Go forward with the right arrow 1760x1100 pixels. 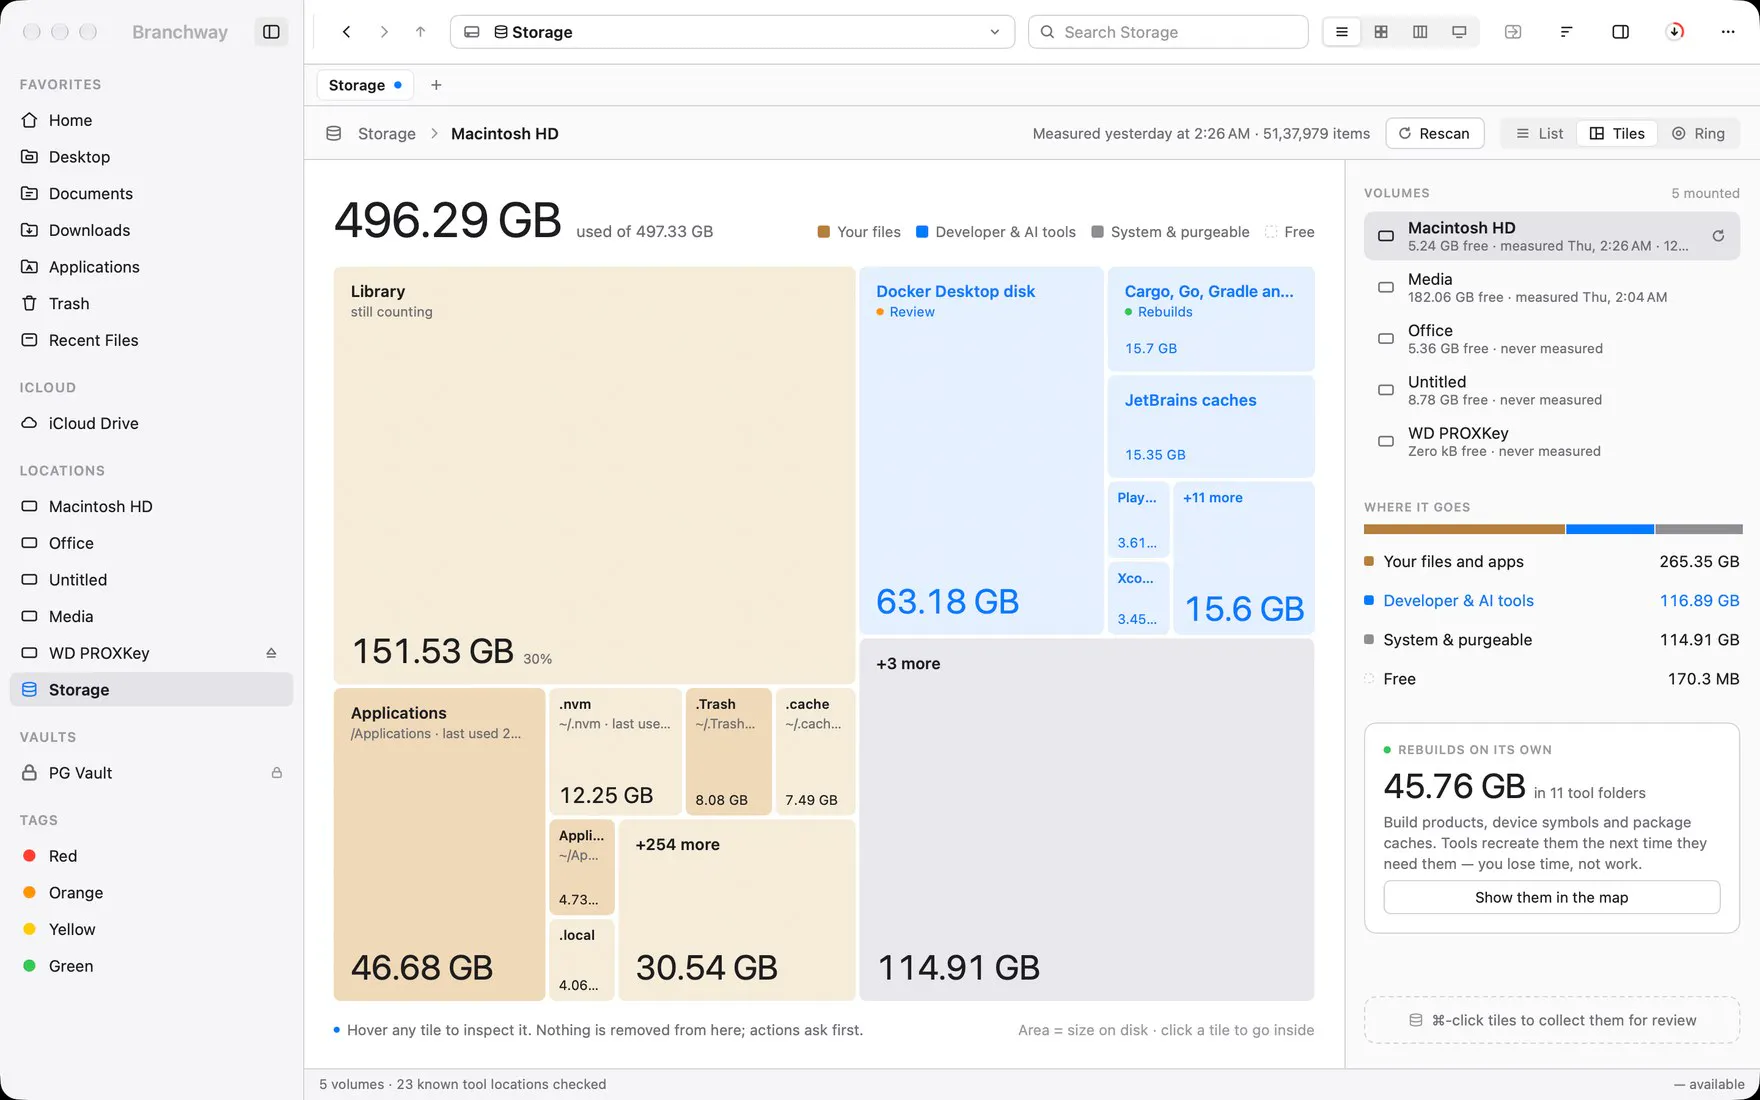click(x=384, y=32)
